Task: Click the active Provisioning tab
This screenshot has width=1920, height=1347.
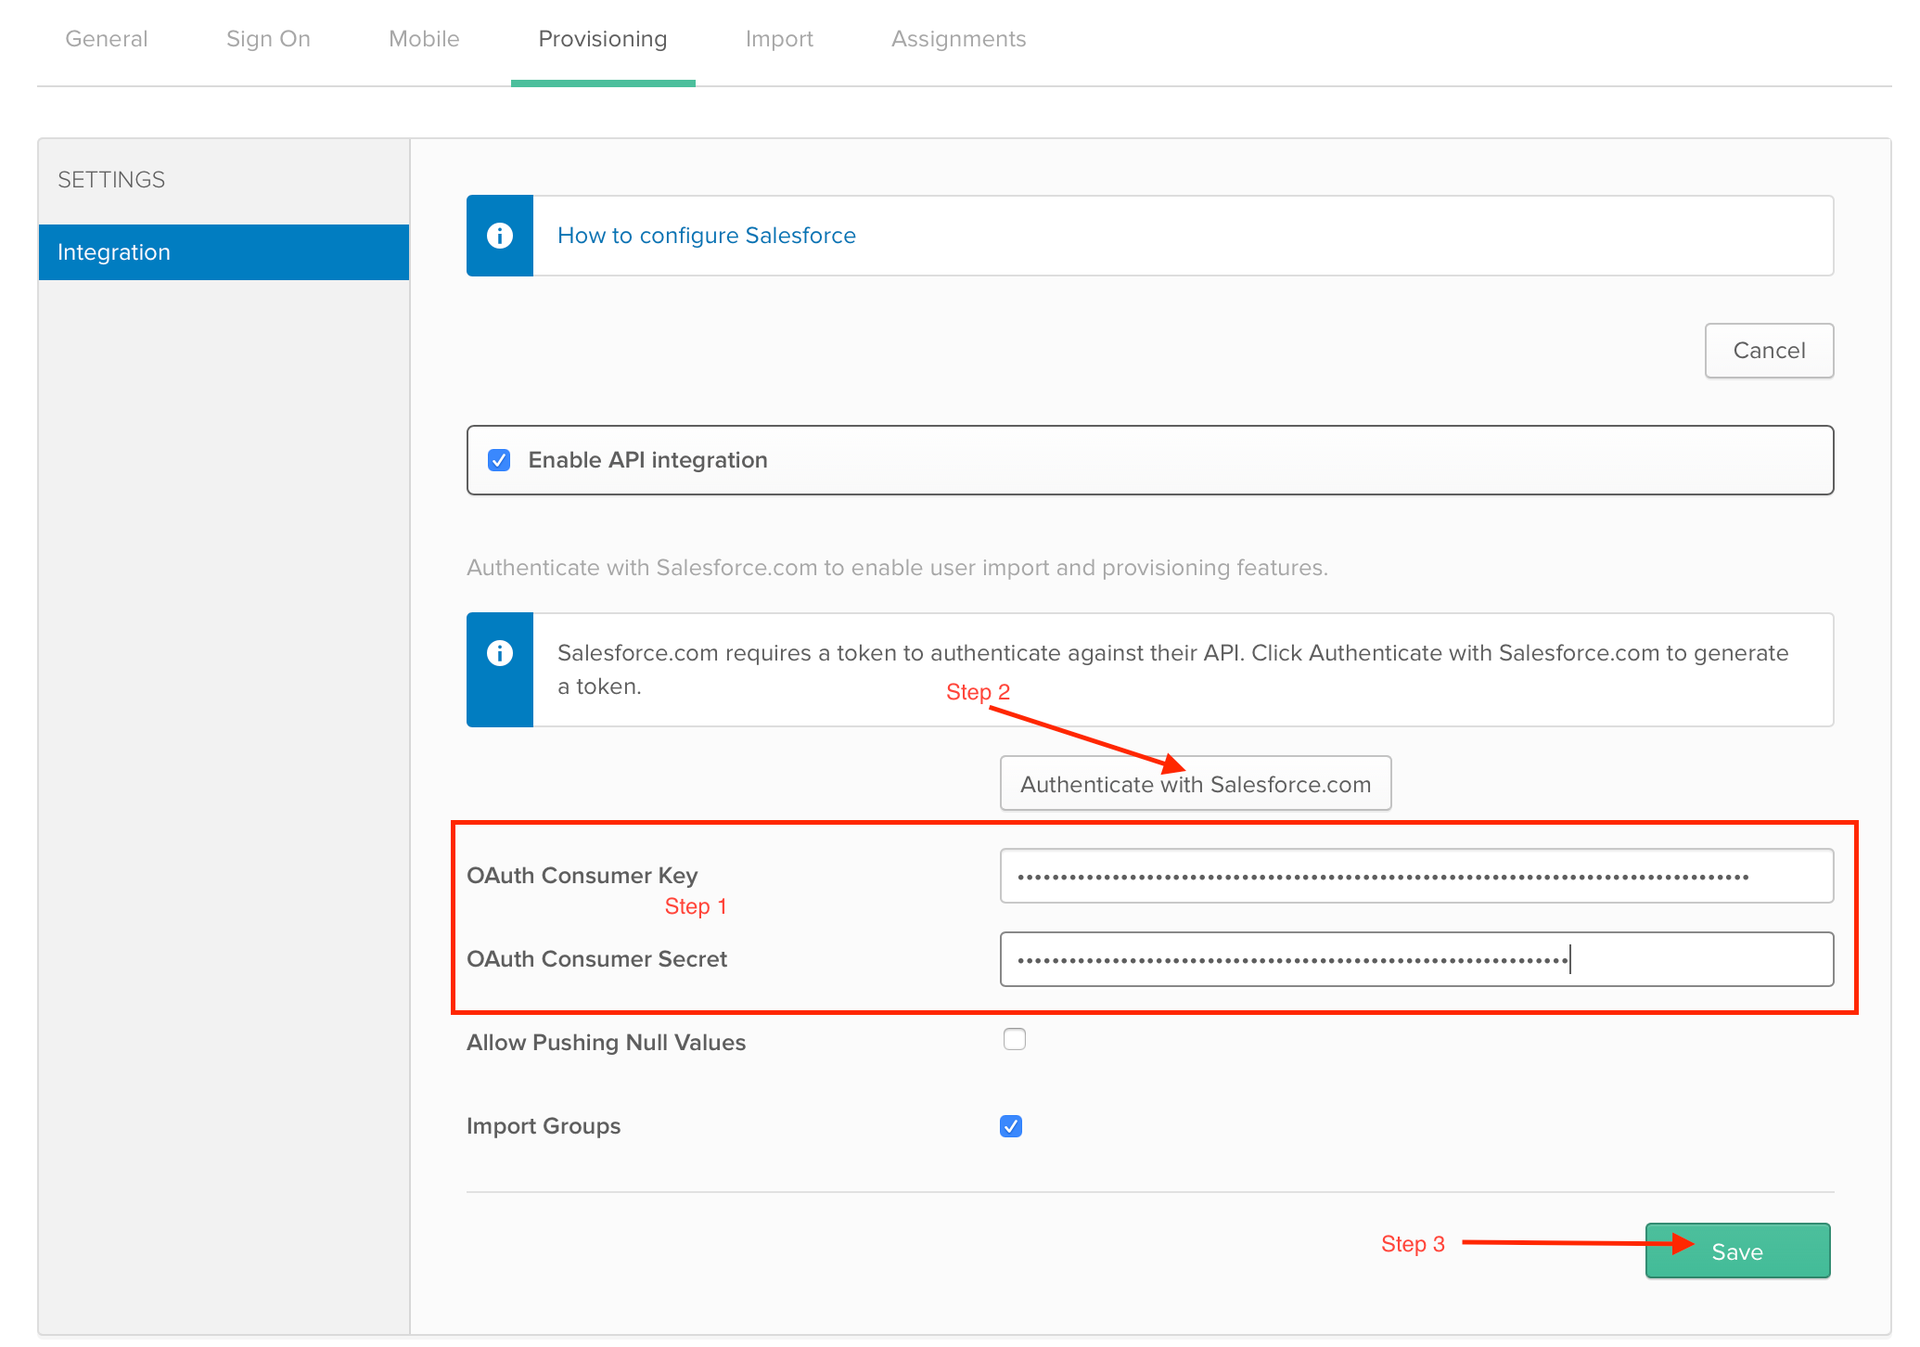Action: pyautogui.click(x=602, y=39)
